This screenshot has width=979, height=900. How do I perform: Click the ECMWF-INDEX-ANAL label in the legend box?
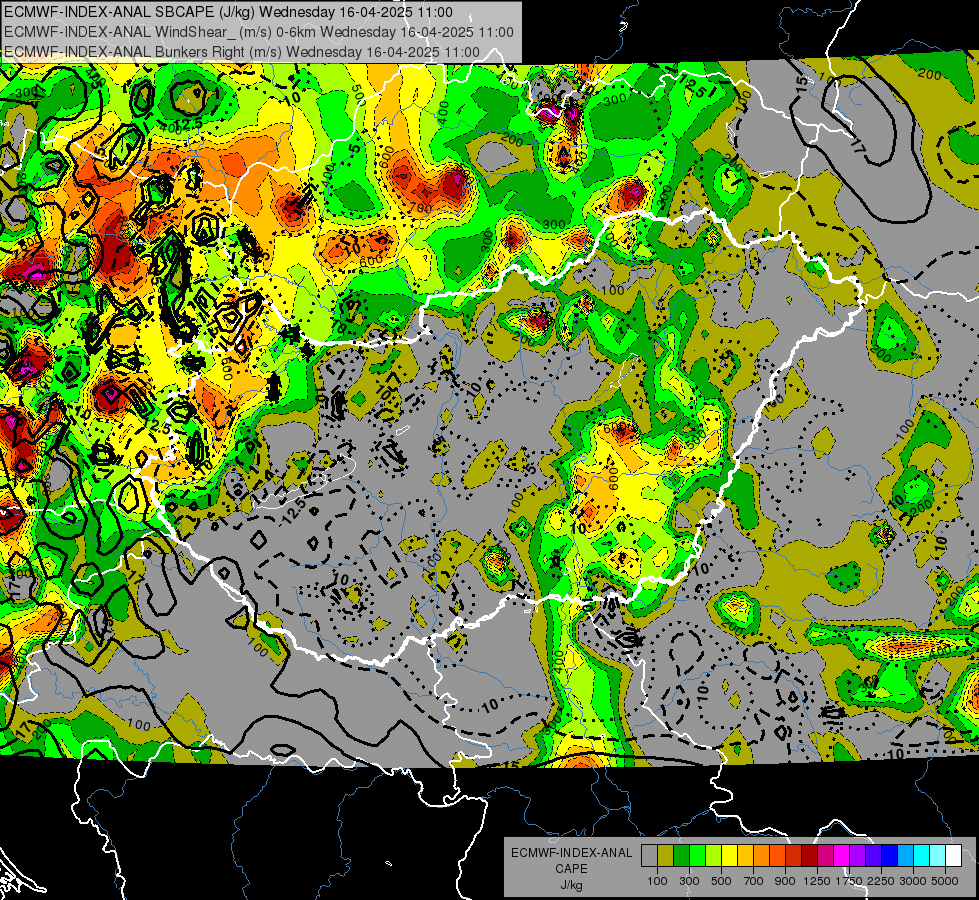pos(571,853)
